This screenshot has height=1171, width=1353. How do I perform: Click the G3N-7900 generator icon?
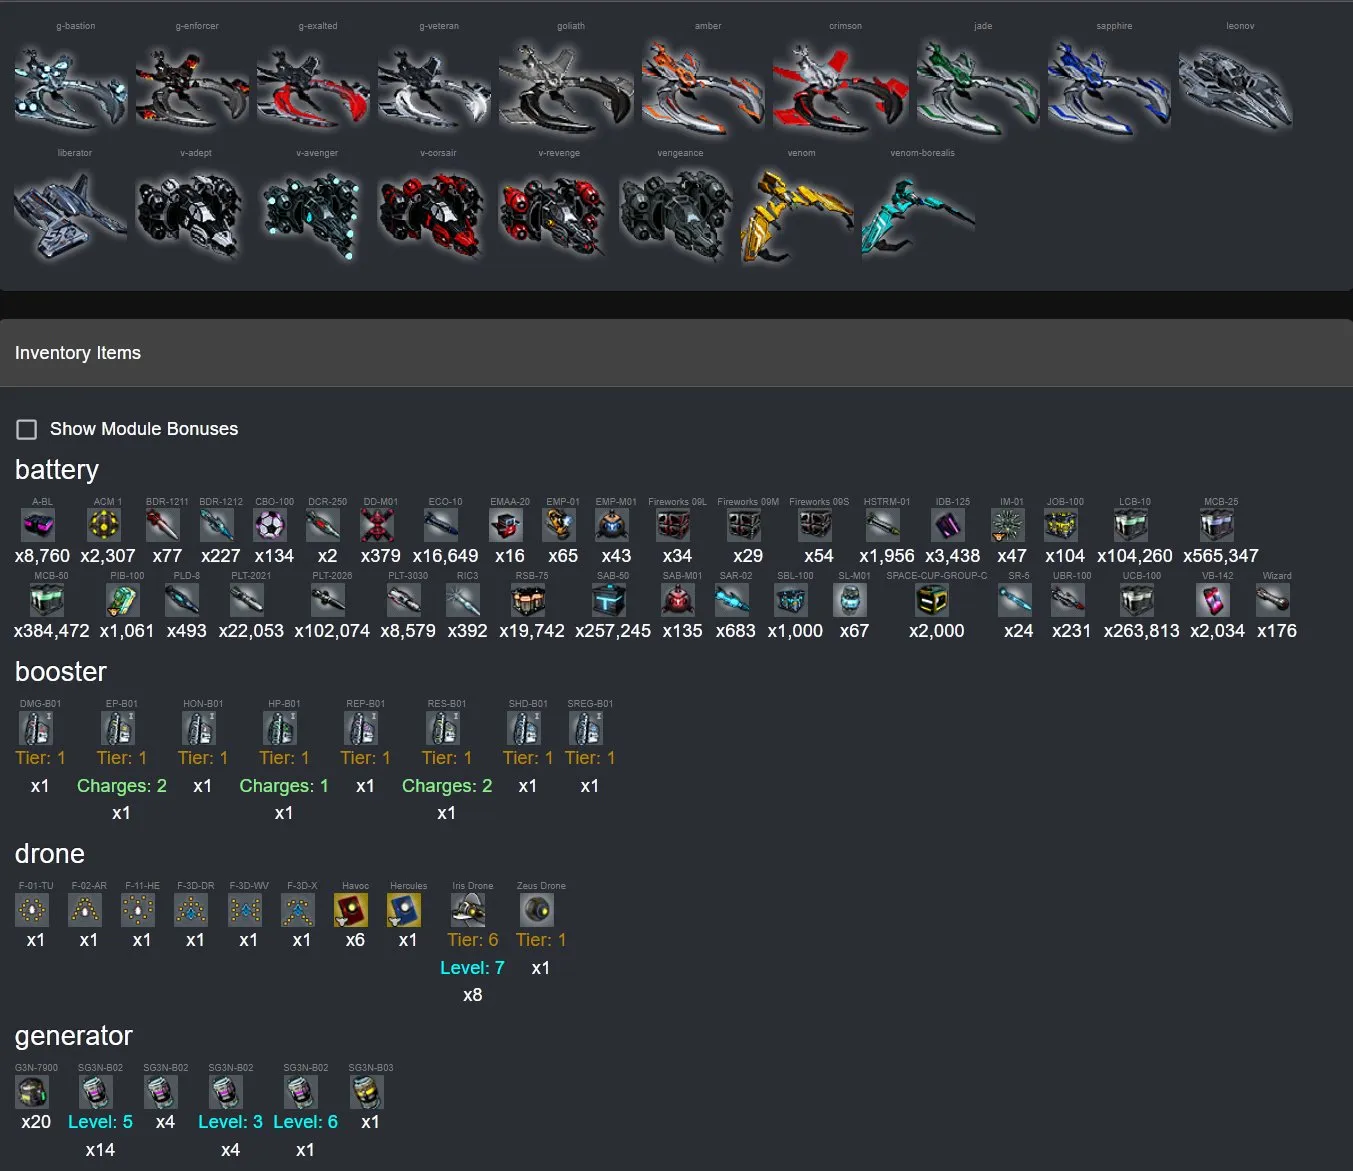[32, 1091]
